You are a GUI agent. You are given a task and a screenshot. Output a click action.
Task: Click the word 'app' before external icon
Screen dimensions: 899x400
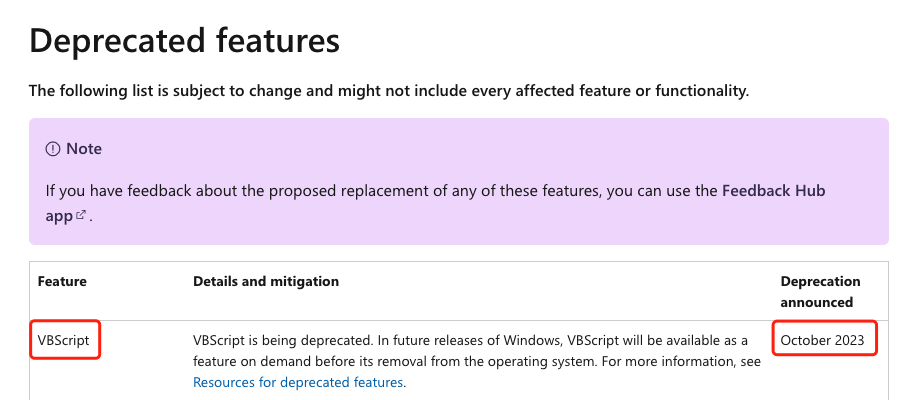tap(59, 217)
